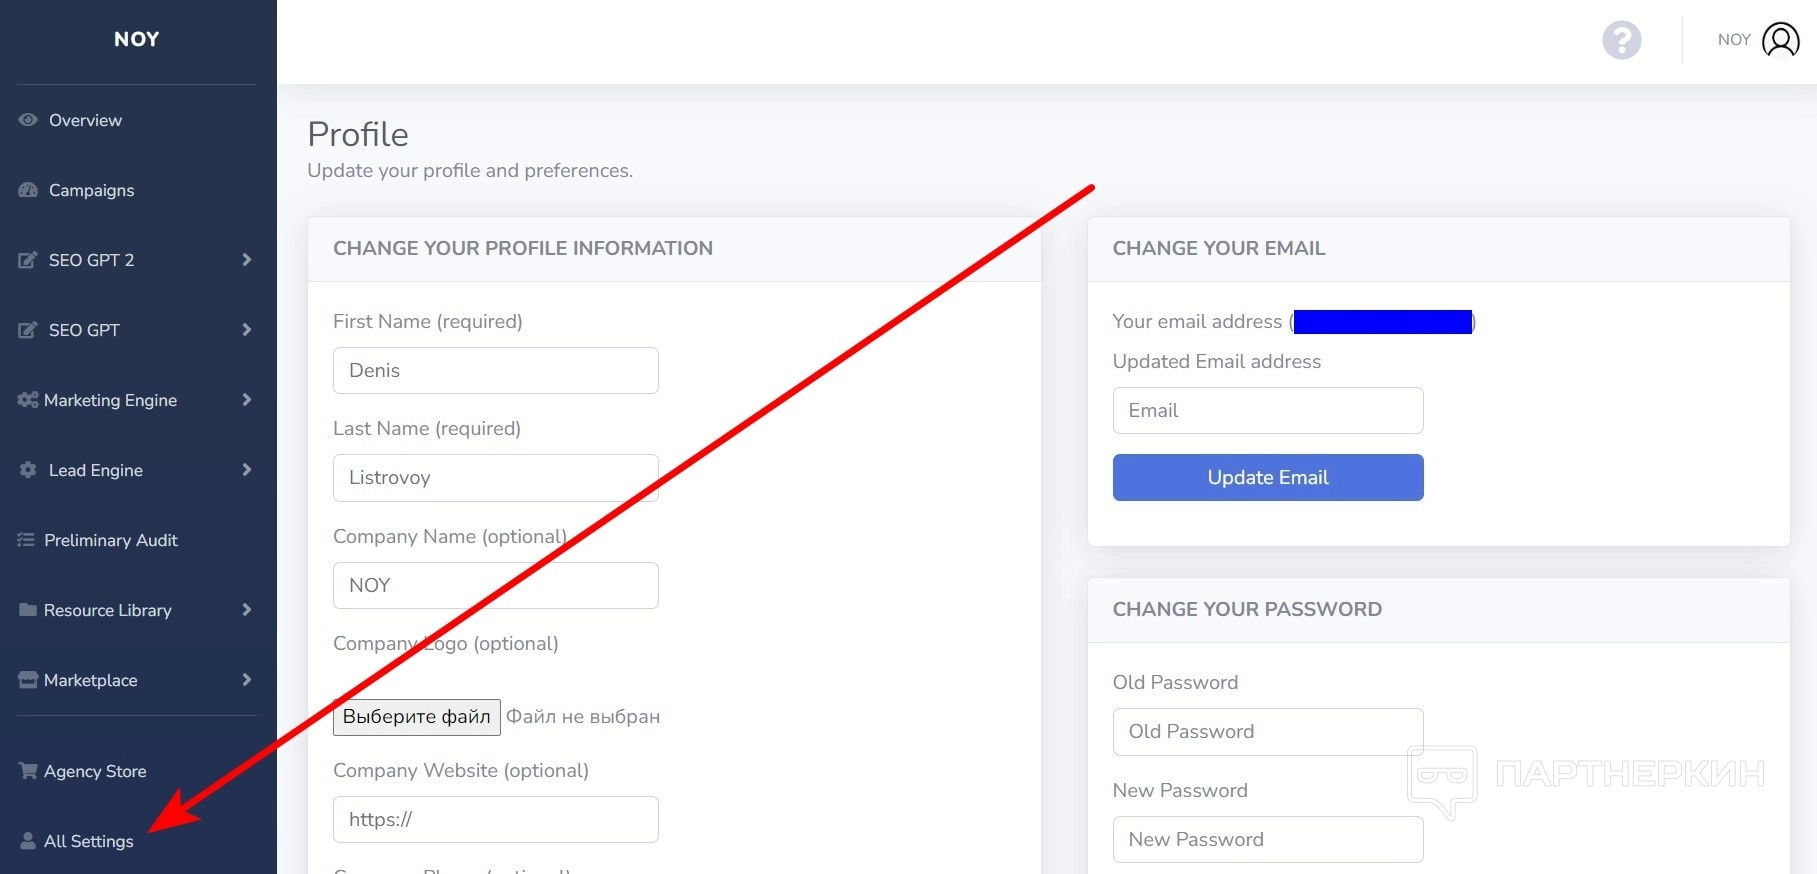Click the Agency Store cart icon

27,771
